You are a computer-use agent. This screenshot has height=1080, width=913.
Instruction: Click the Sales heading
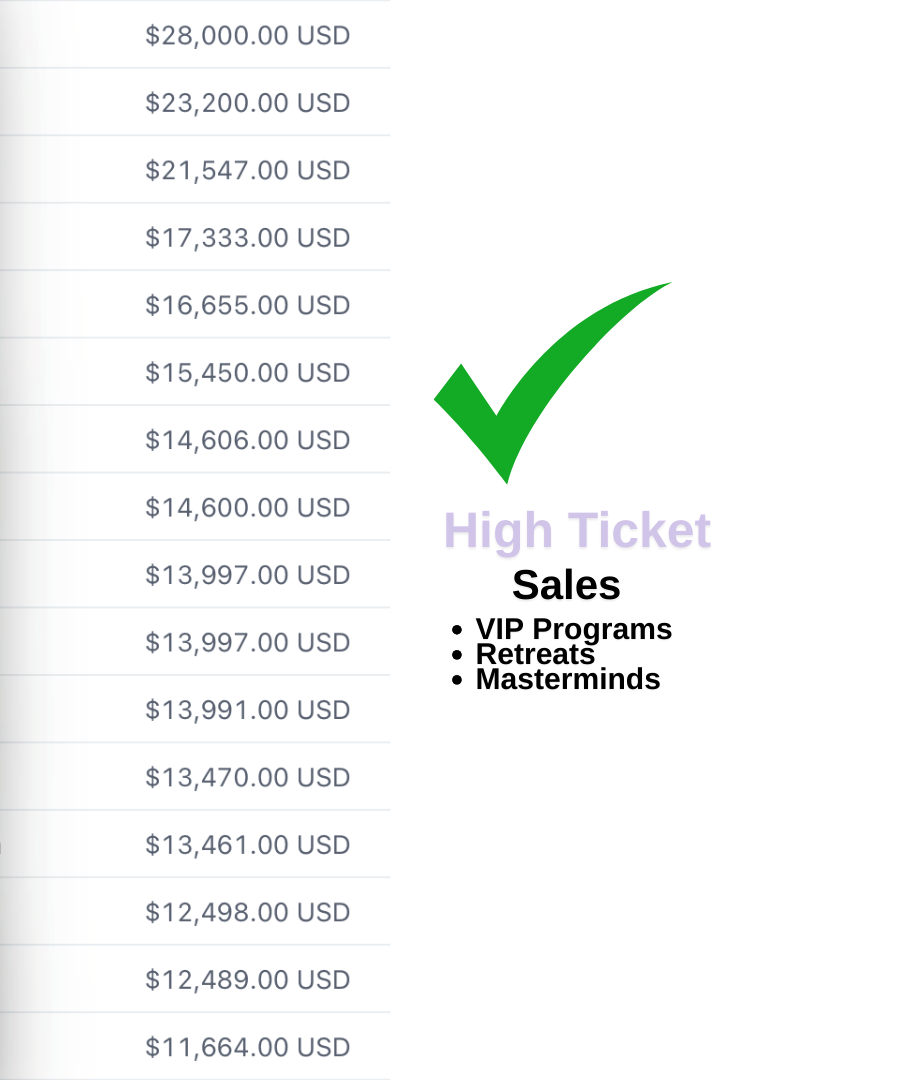coord(566,585)
